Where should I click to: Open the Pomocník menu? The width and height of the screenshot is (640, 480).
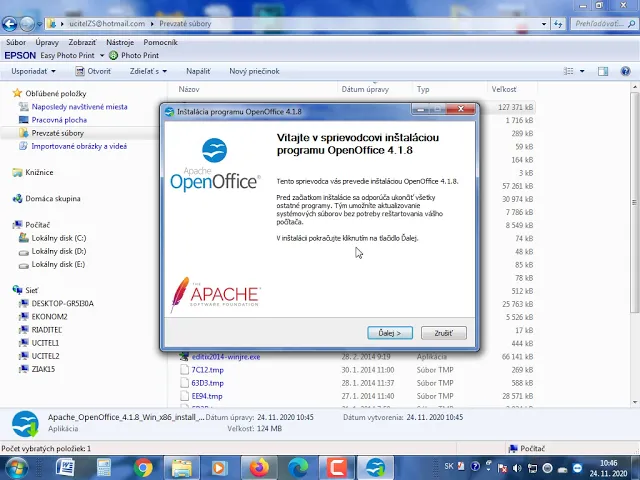160,42
